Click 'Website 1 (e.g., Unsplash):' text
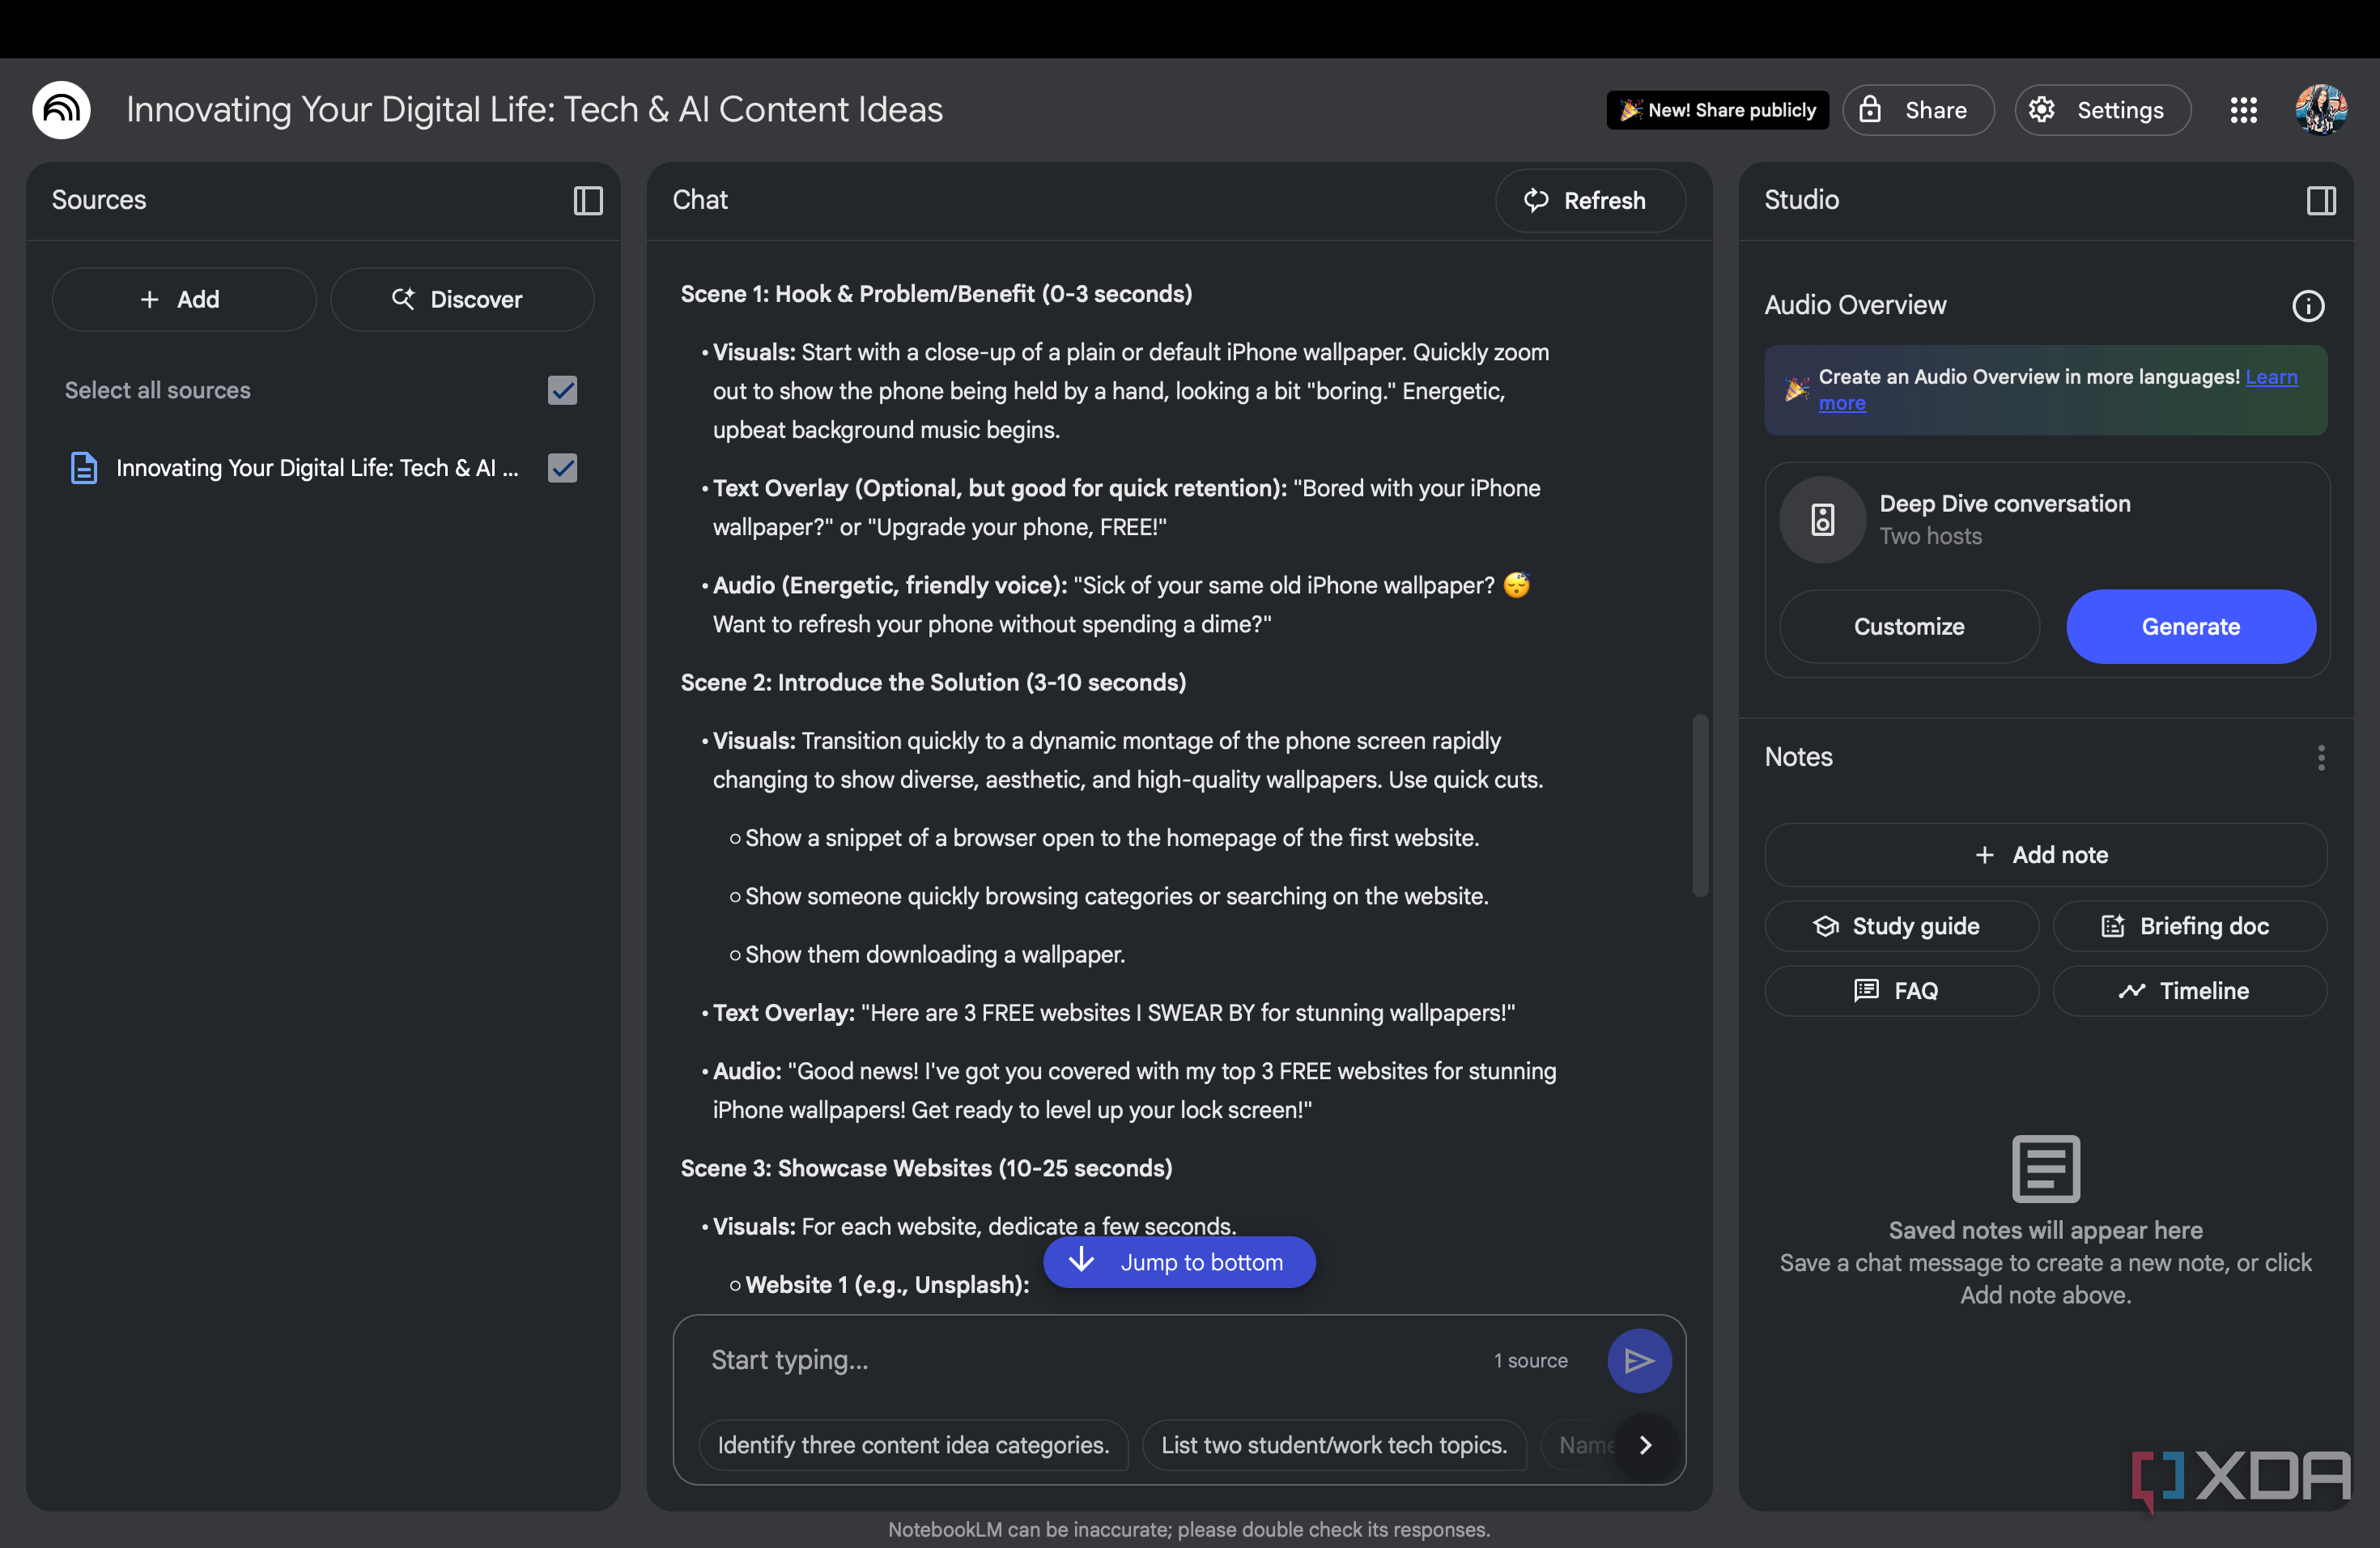The image size is (2380, 1548). [x=887, y=1285]
